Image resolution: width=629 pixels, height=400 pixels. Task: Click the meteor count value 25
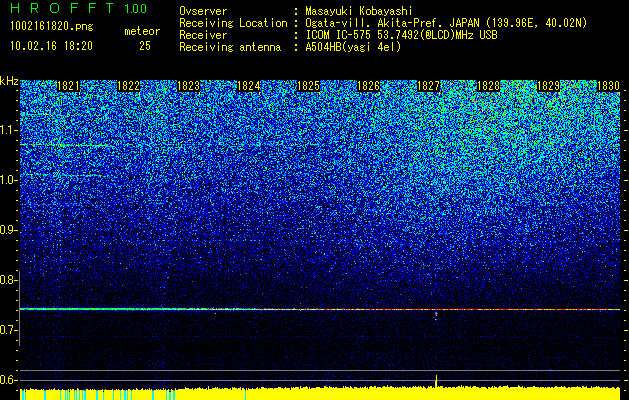[145, 46]
